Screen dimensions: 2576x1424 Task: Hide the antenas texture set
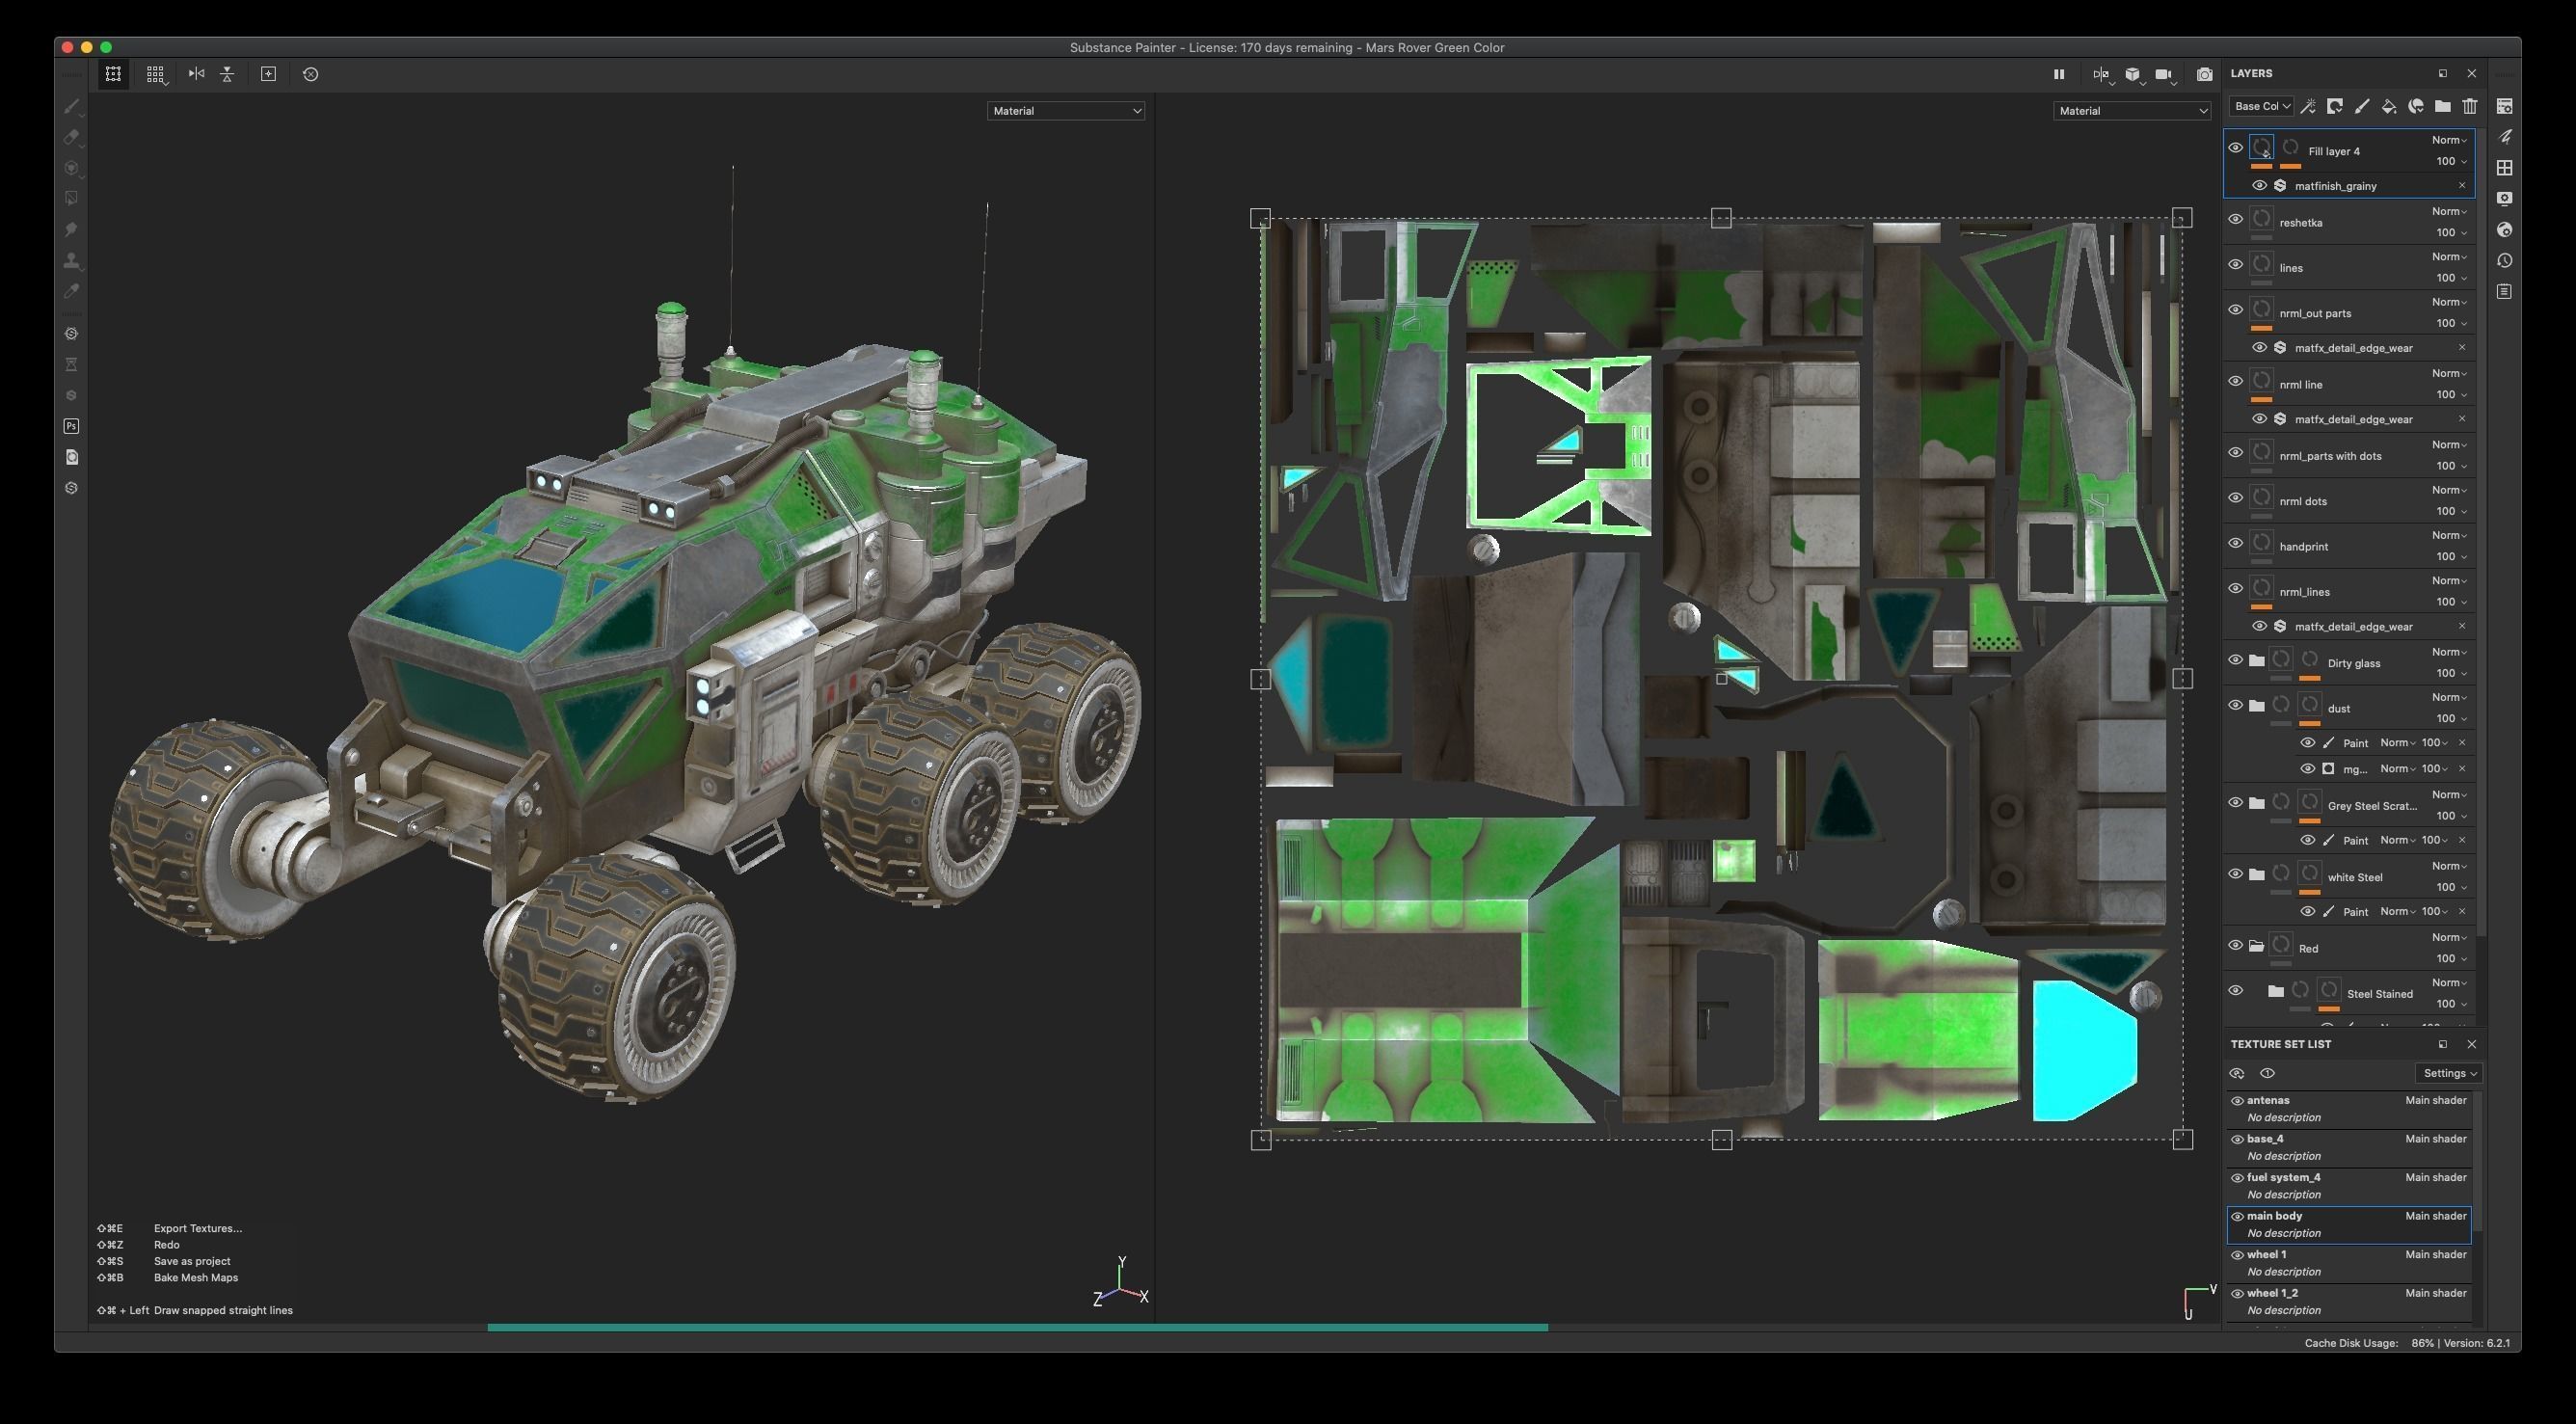tap(2237, 1100)
